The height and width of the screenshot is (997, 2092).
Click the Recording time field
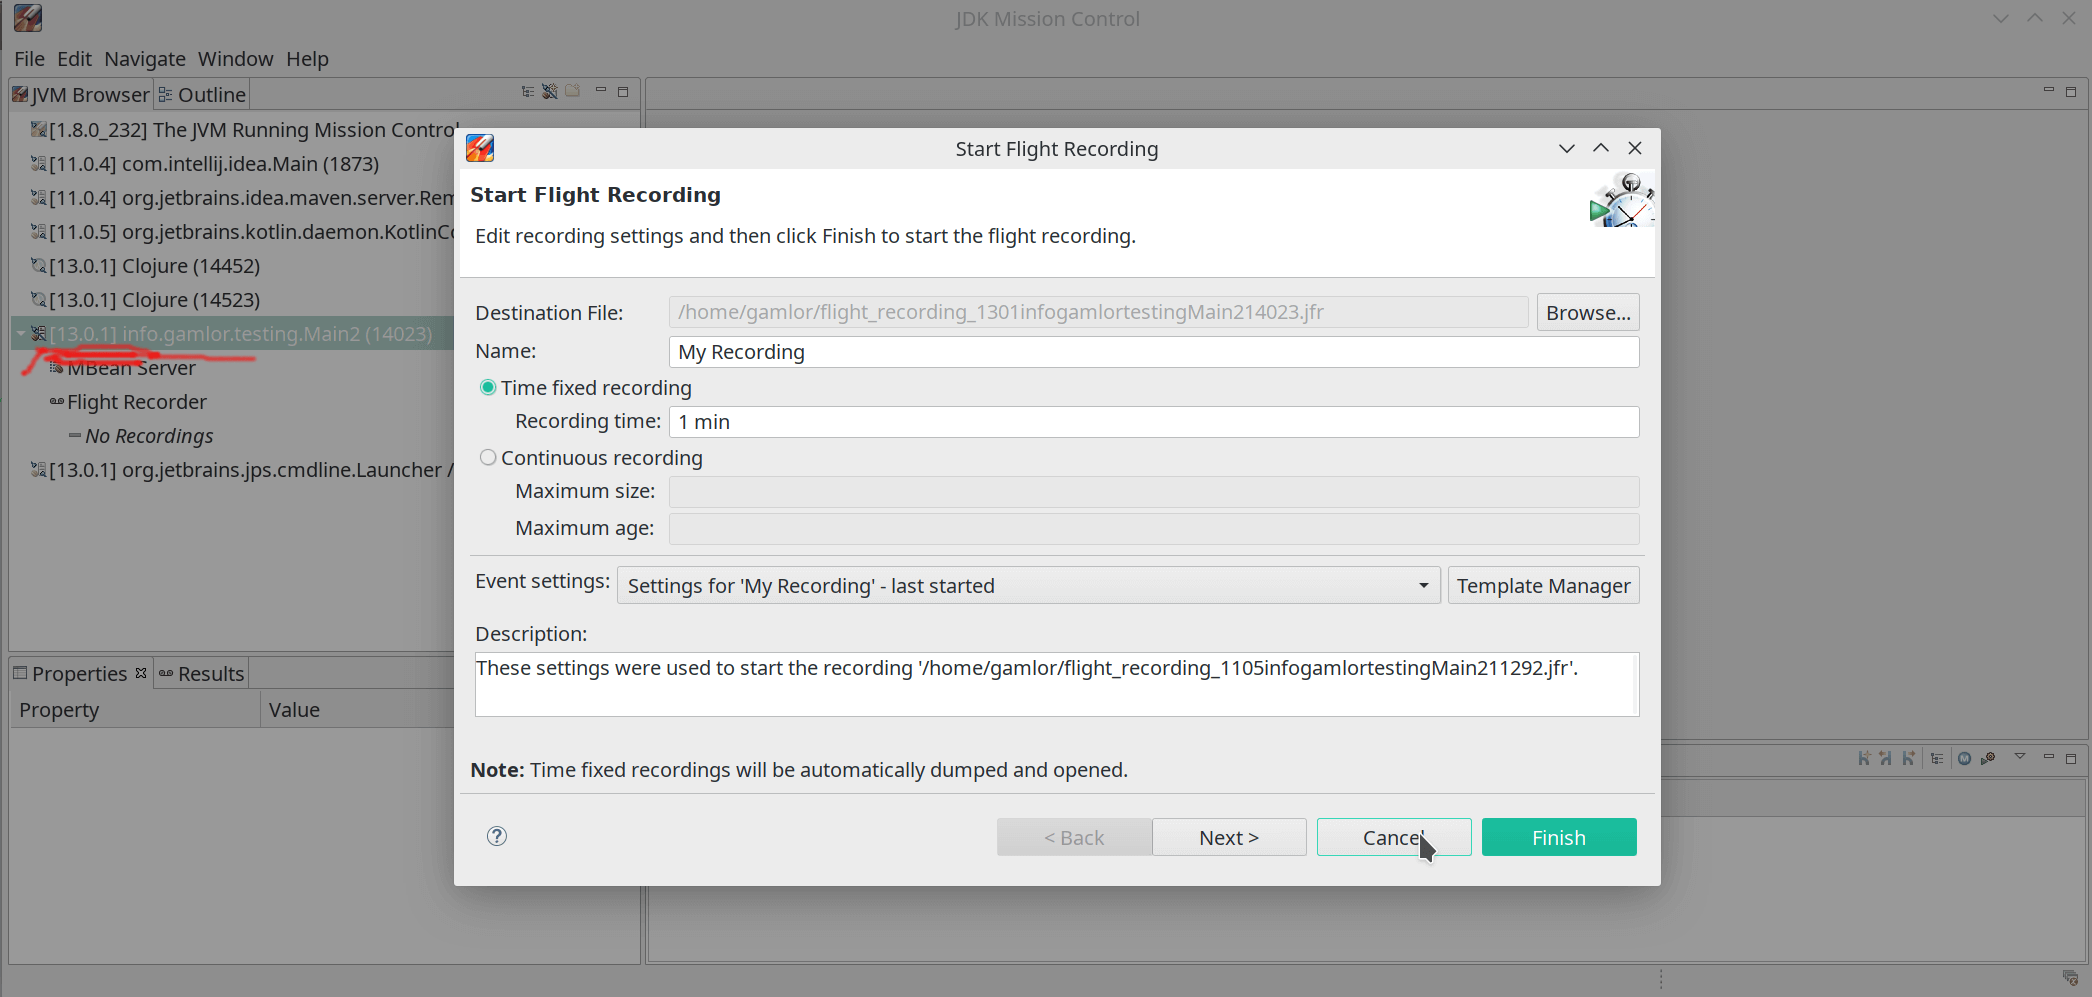(x=1154, y=422)
